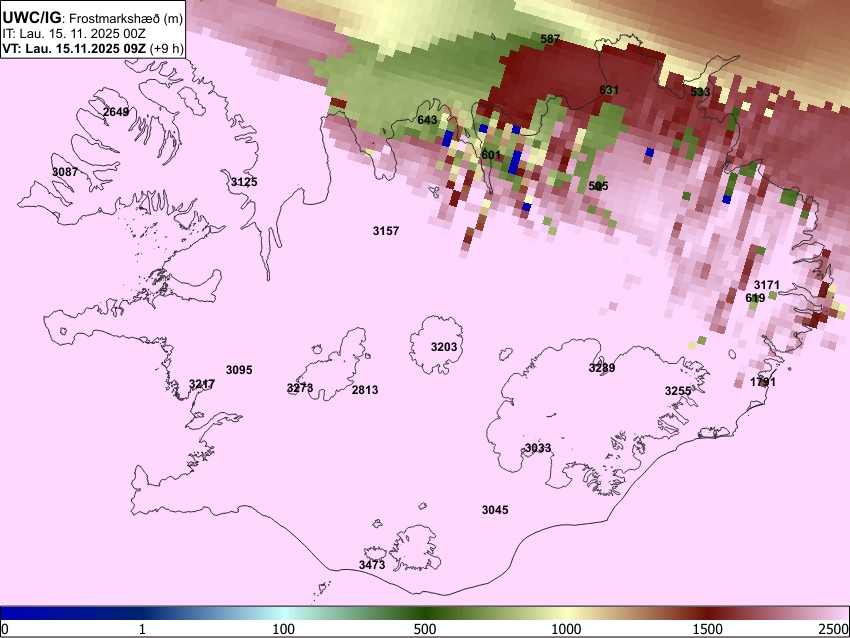Click the value 3045 in the south
This screenshot has width=850, height=638.
pyautogui.click(x=495, y=510)
